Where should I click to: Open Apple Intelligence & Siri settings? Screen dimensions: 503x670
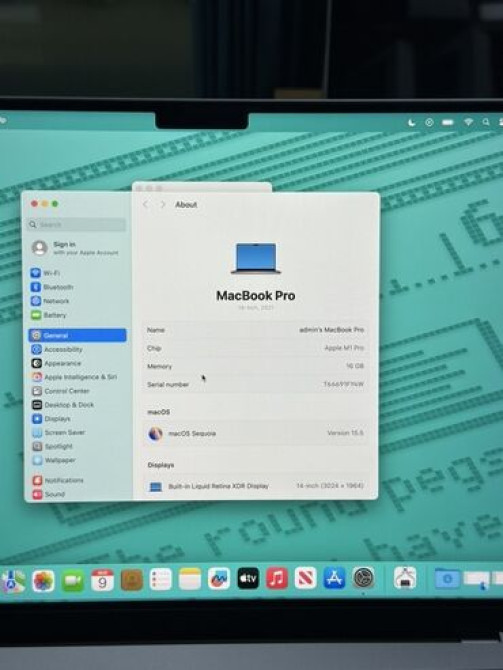74,377
